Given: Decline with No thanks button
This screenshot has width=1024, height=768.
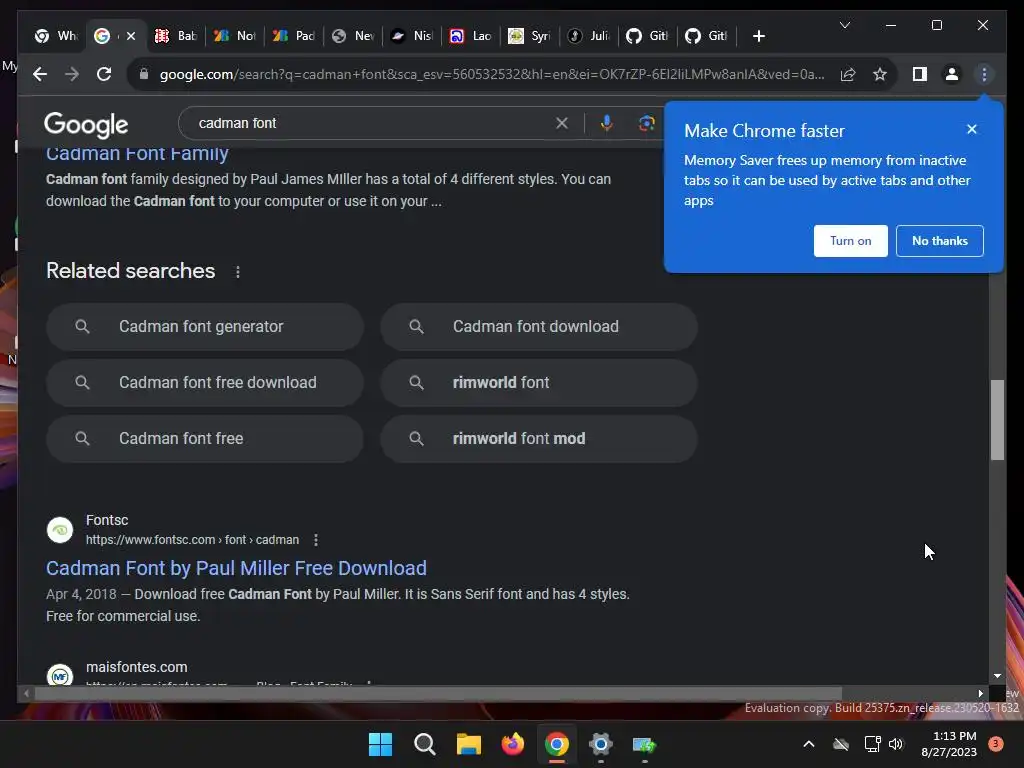Looking at the screenshot, I should pos(940,241).
